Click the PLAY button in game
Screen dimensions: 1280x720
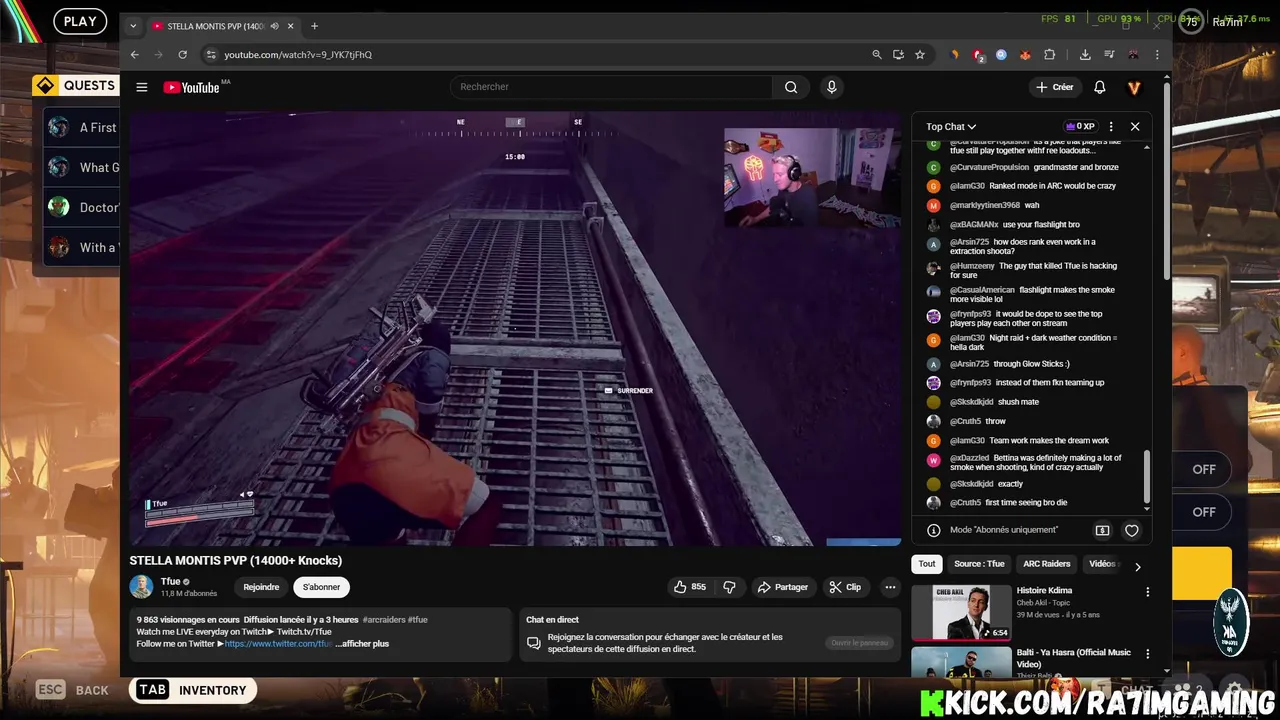click(x=80, y=20)
